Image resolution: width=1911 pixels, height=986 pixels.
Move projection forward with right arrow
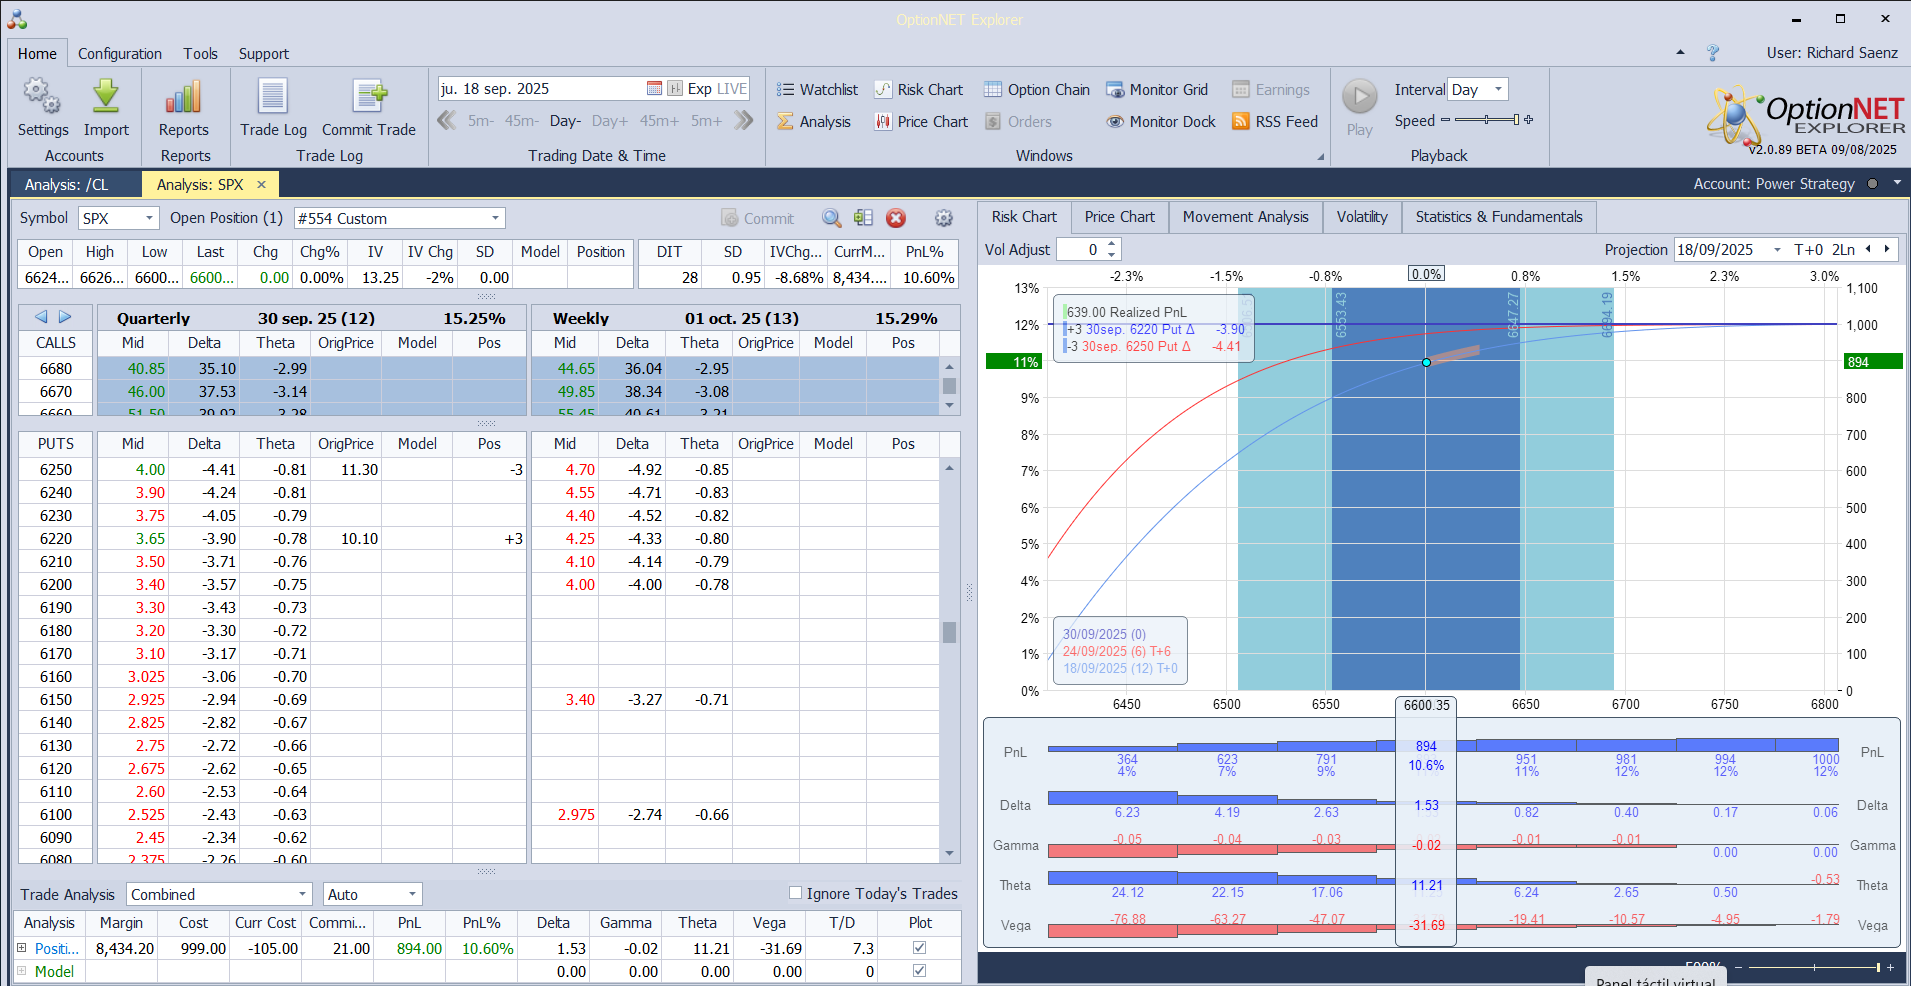1887,249
